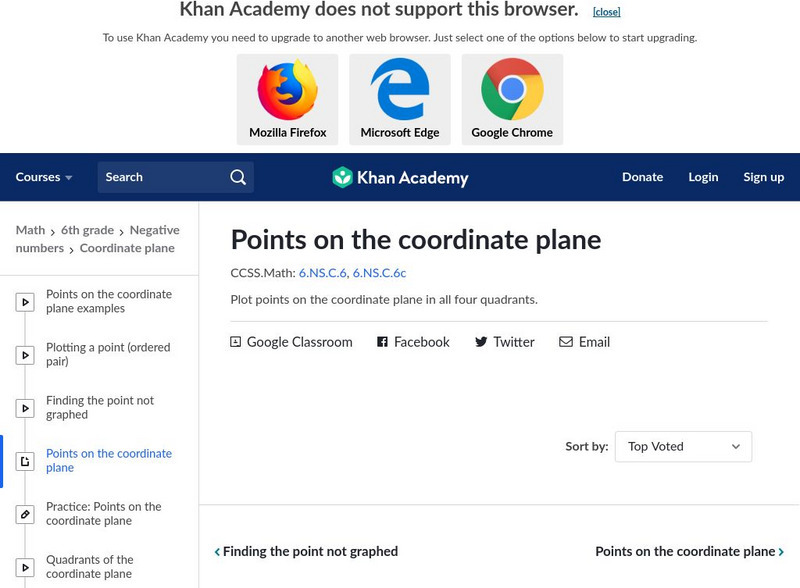
Task: Click Sign up in the header
Action: tap(763, 177)
